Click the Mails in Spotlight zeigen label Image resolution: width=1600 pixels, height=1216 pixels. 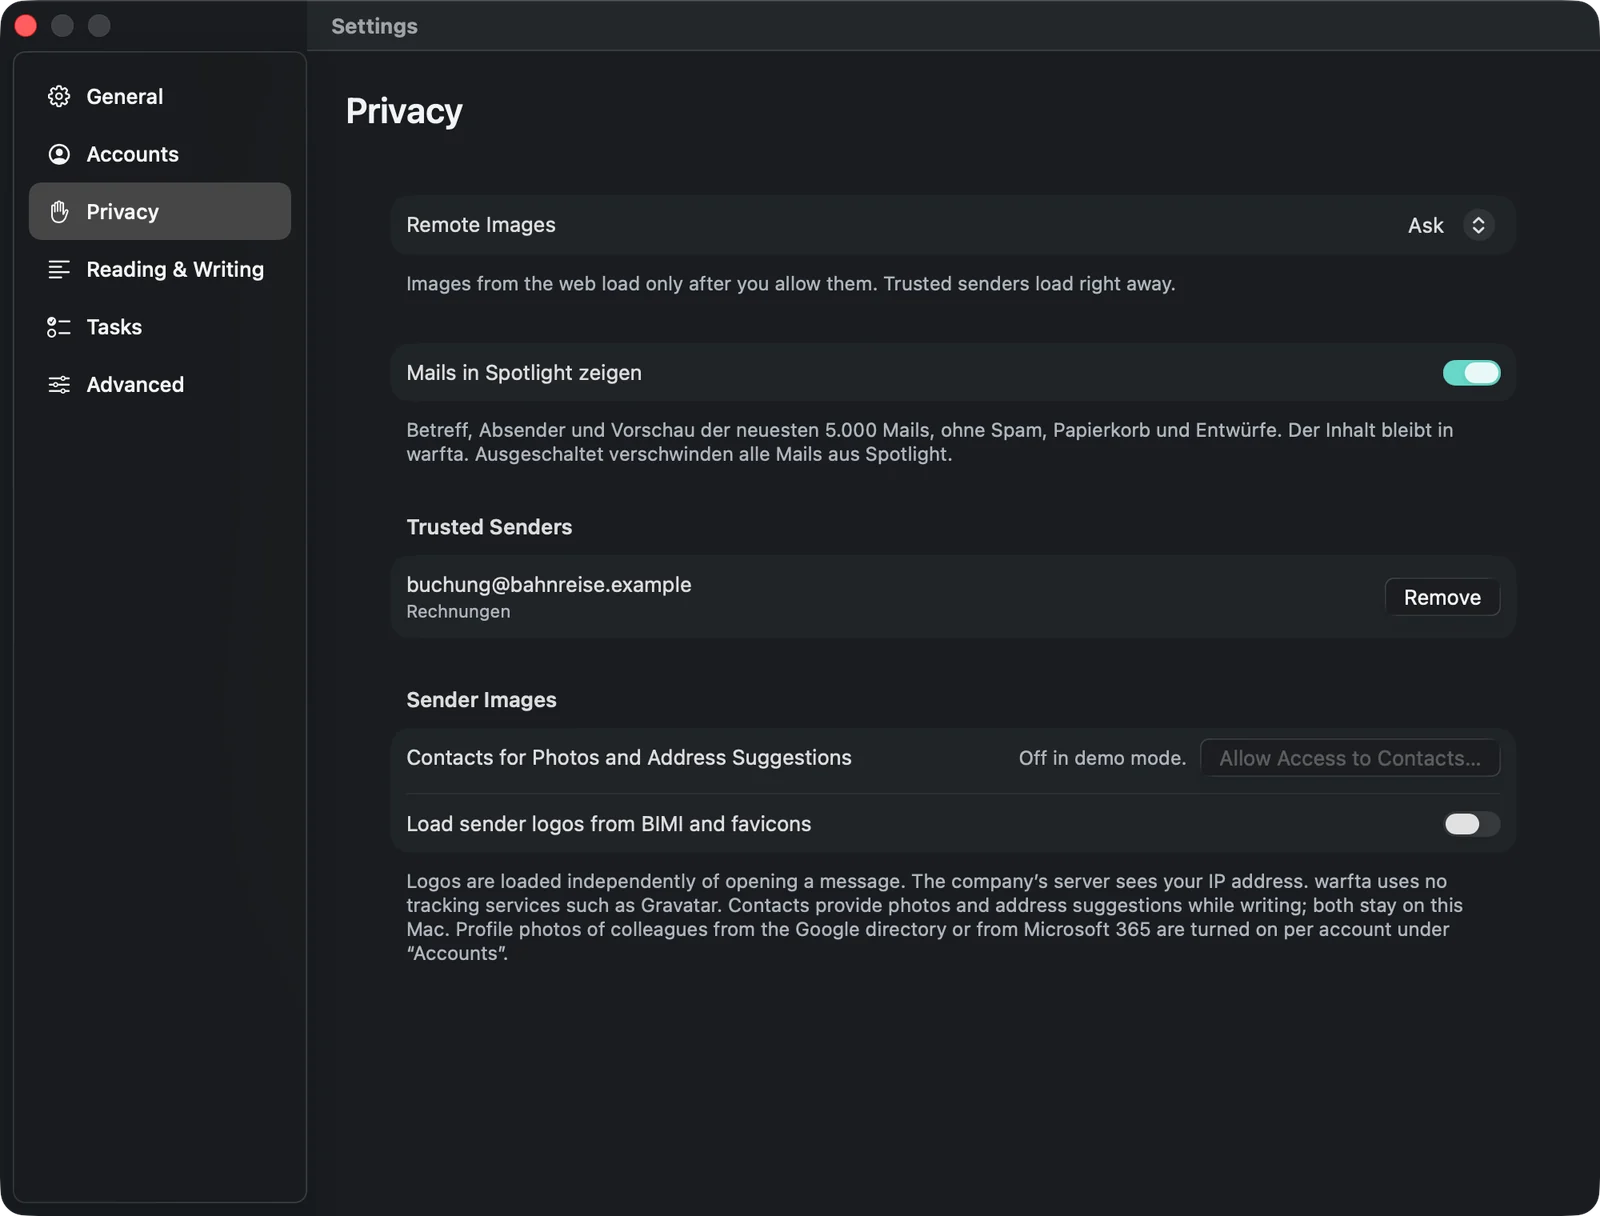tap(524, 373)
